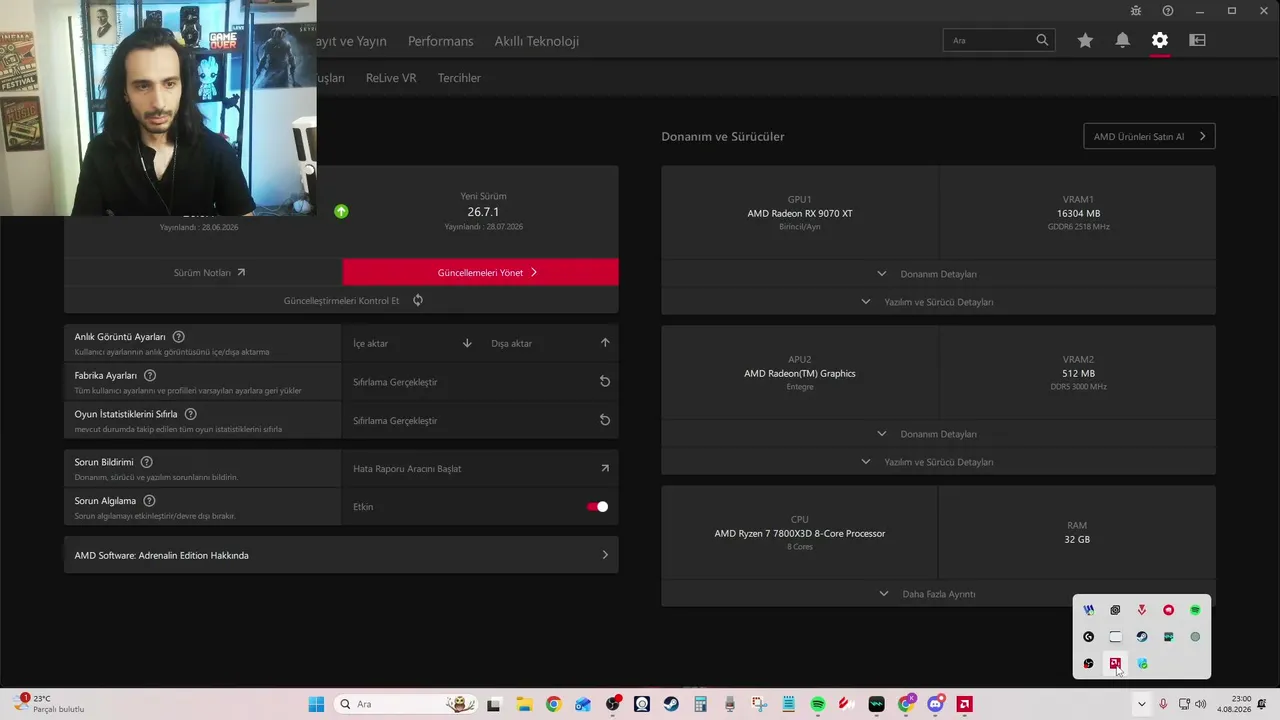1280x720 pixels.
Task: Click the help icon beside Oyun İstatistiklerini Sıfırla
Action: tap(191, 414)
